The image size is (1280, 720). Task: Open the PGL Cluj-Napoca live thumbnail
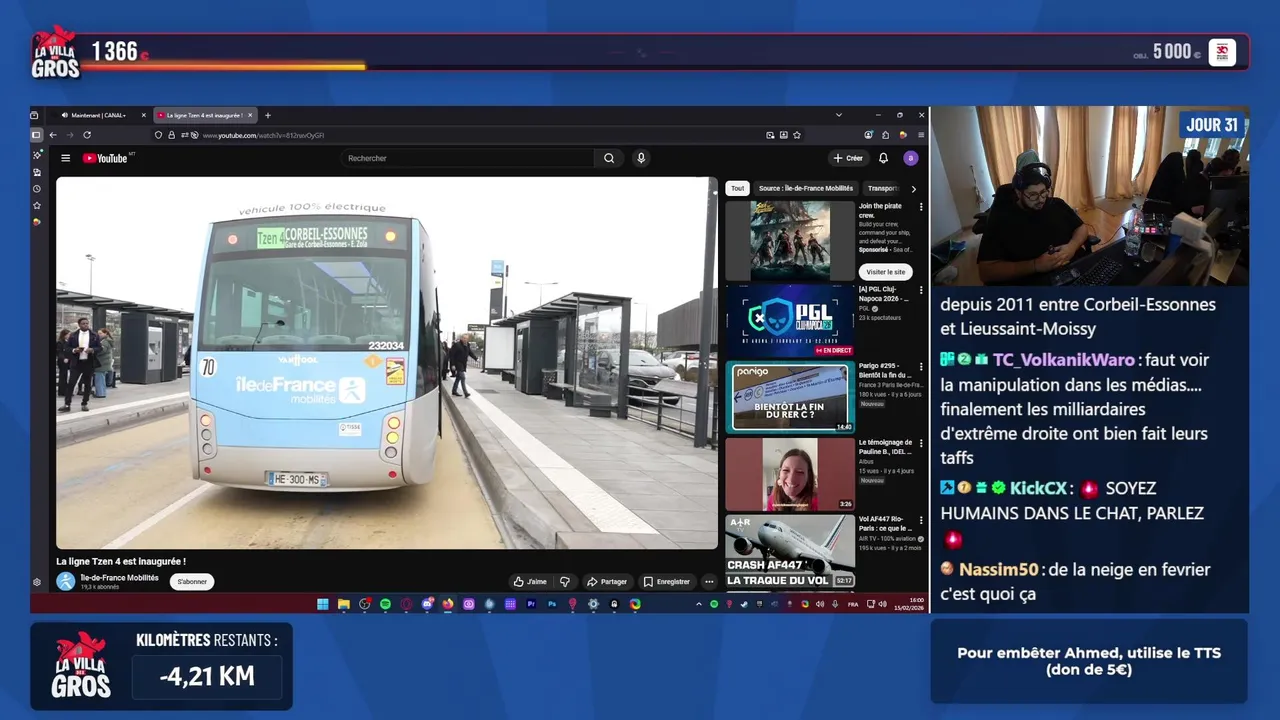790,321
